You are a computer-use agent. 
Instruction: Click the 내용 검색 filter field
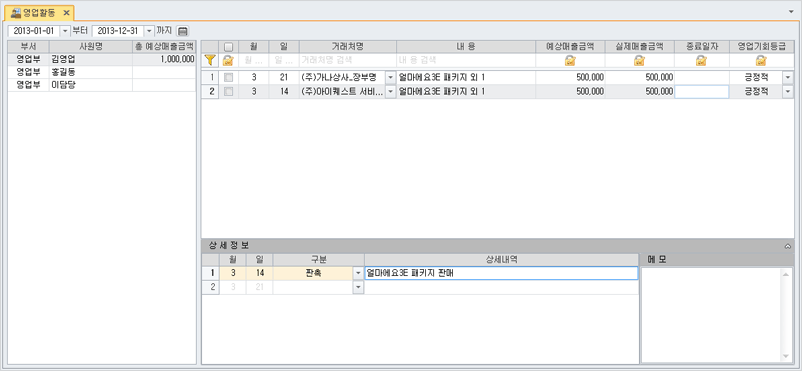pos(466,61)
